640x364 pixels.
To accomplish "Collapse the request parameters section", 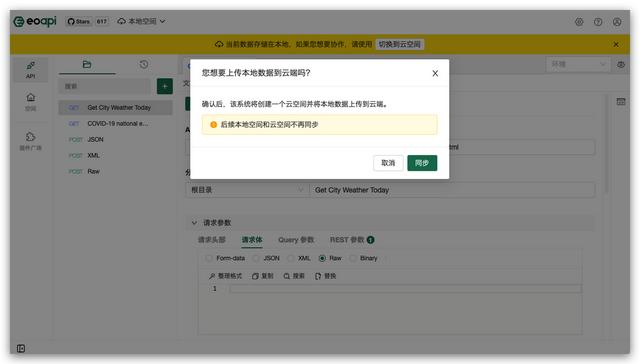I will (x=194, y=222).
